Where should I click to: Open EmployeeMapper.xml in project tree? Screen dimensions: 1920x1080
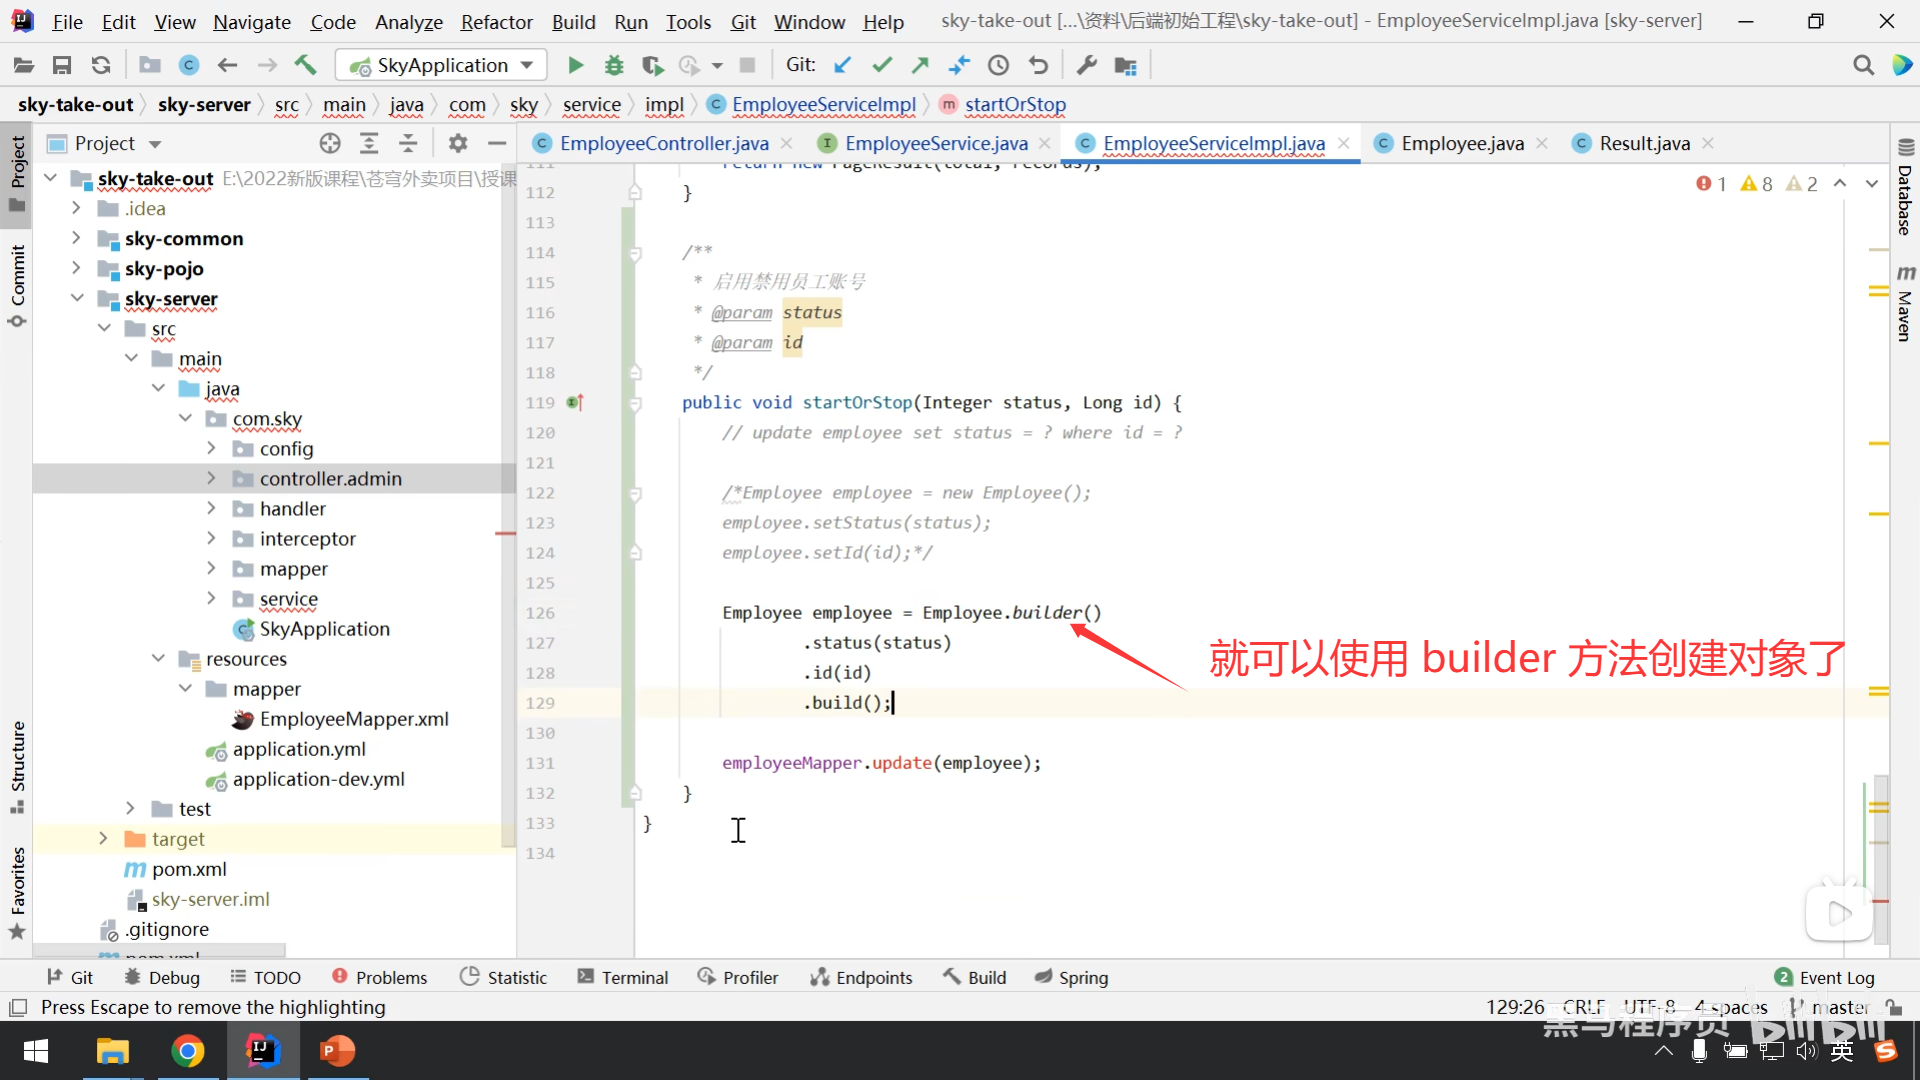[353, 719]
